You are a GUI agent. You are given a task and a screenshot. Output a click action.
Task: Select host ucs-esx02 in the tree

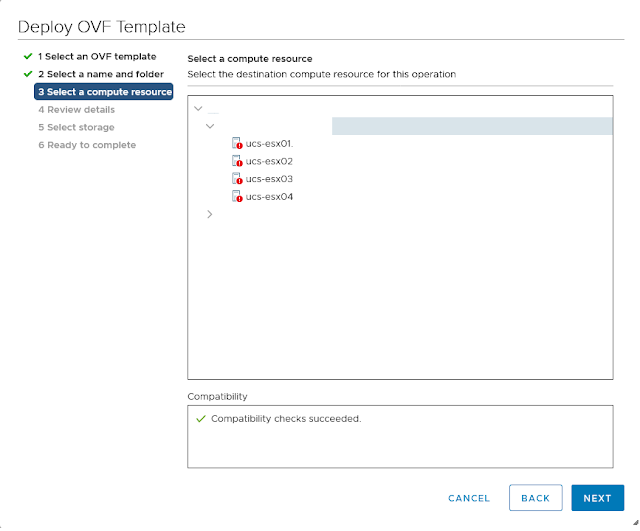tap(269, 161)
